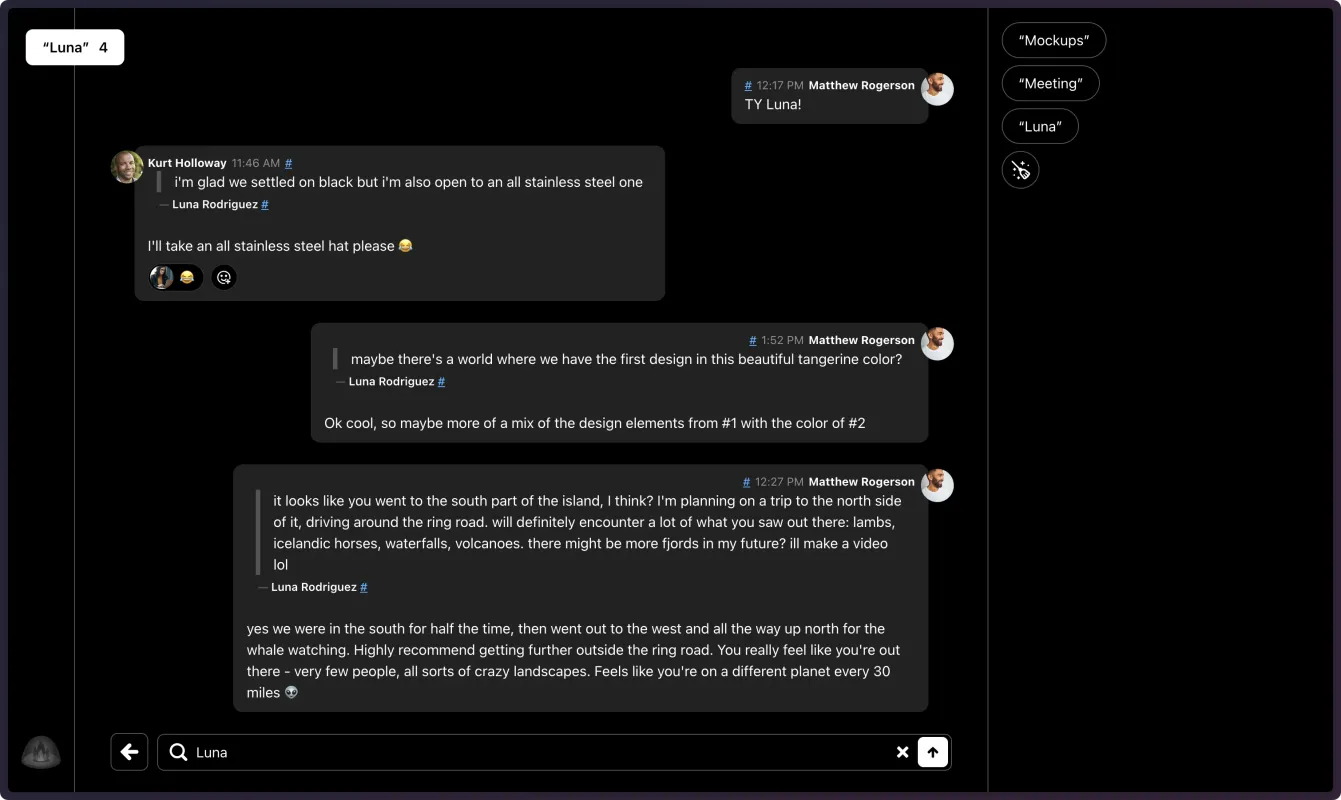Submit search with the up arrow button
1341x800 pixels.
933,752
